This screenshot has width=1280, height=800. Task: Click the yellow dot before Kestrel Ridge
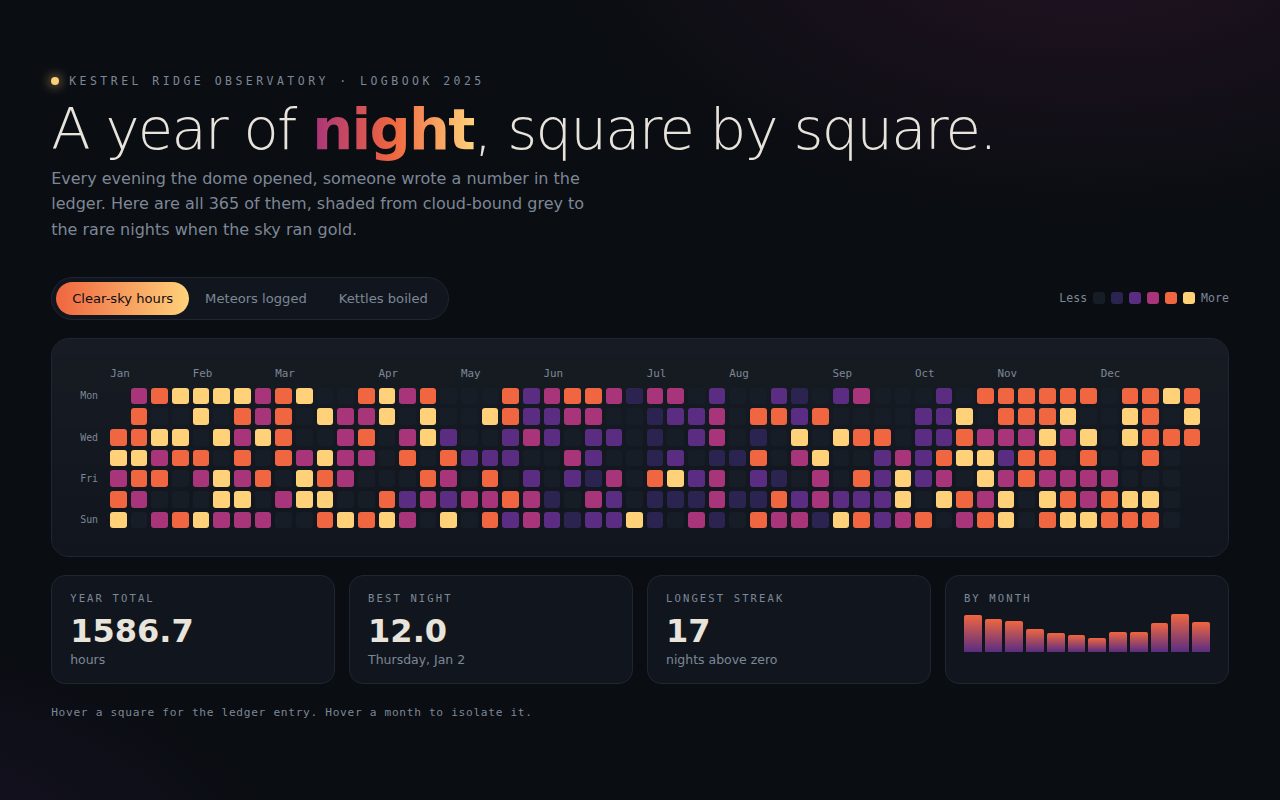[55, 81]
